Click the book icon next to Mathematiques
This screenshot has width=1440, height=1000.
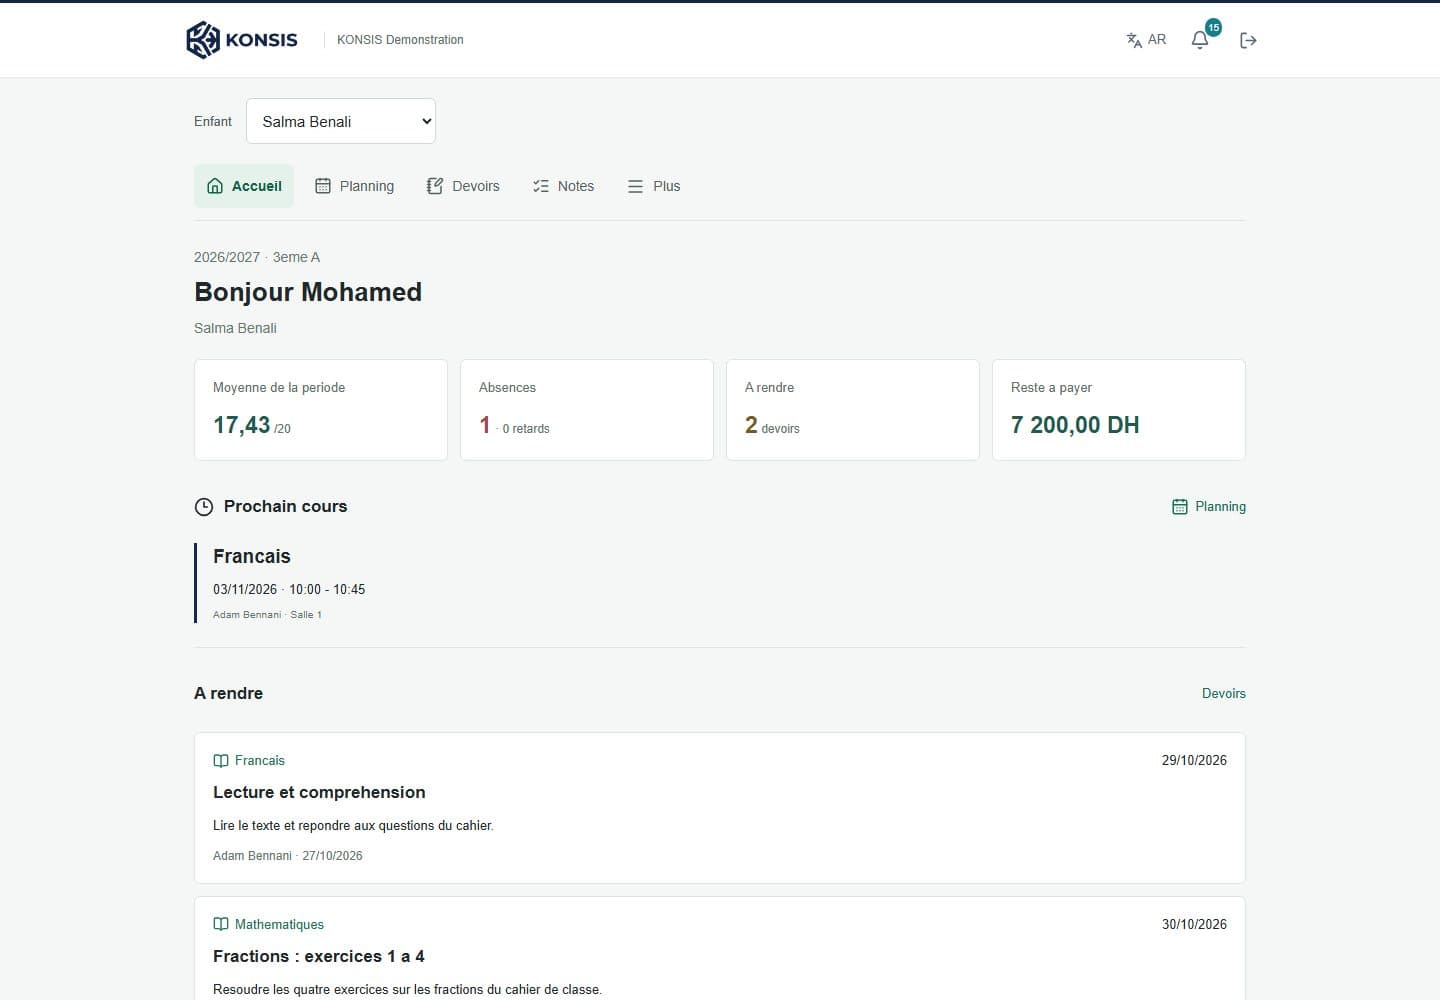pos(221,925)
